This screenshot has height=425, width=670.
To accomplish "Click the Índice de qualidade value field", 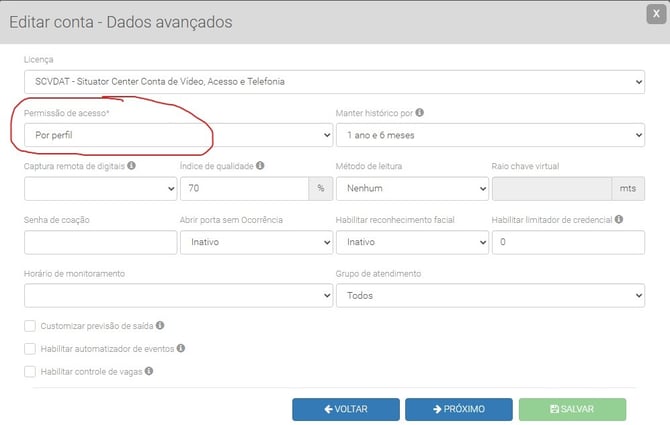I will [x=244, y=188].
